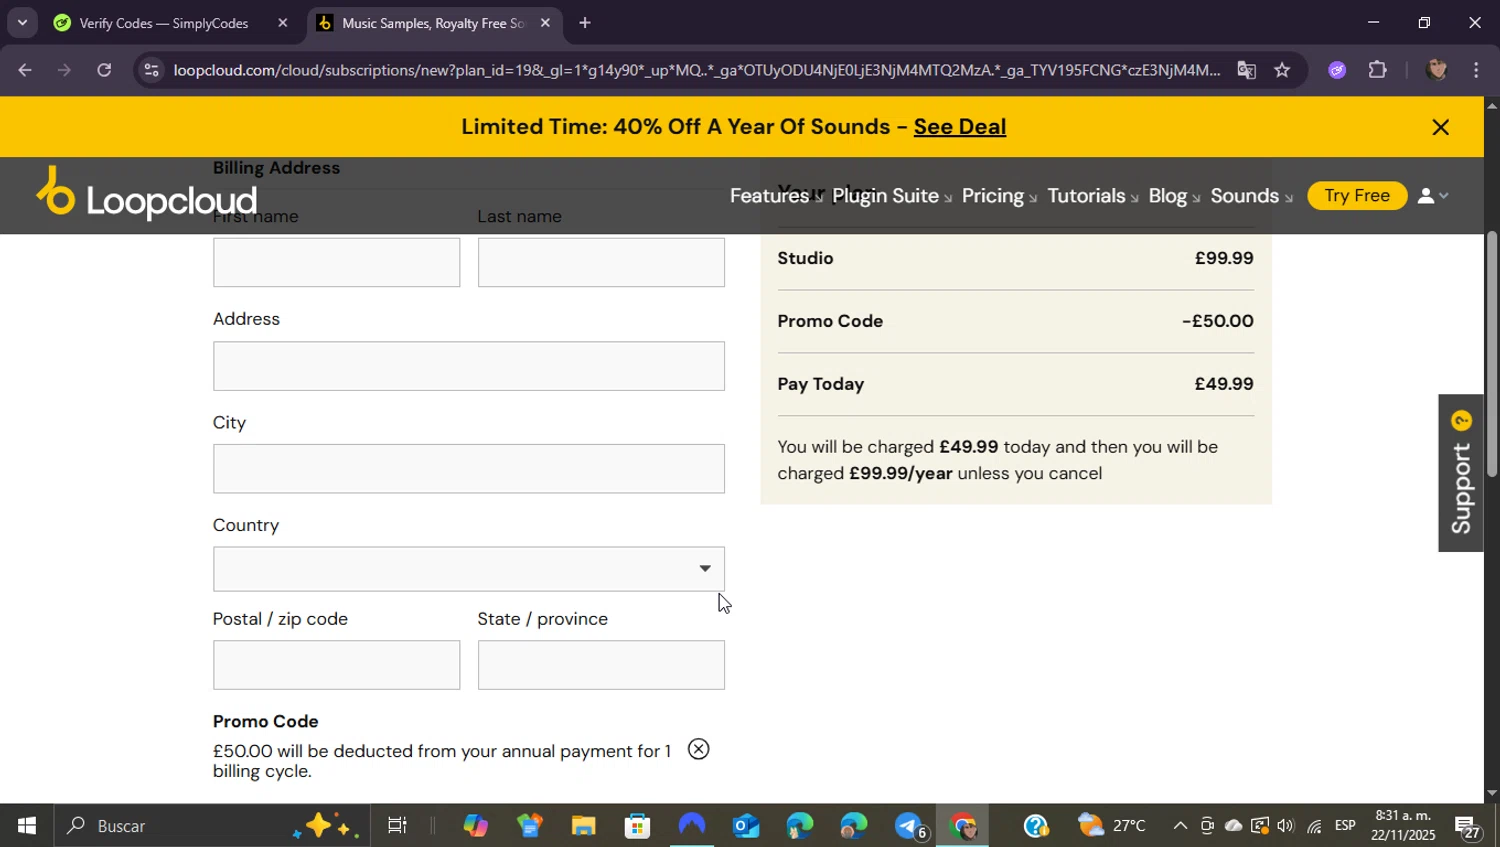This screenshot has width=1500, height=847.
Task: Follow the See Deal link
Action: pos(959,127)
